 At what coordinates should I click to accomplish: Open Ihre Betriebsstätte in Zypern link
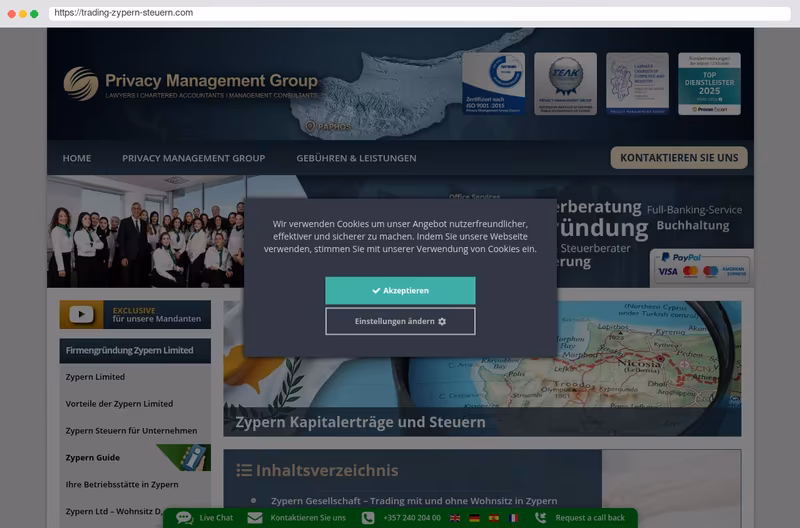tap(122, 485)
